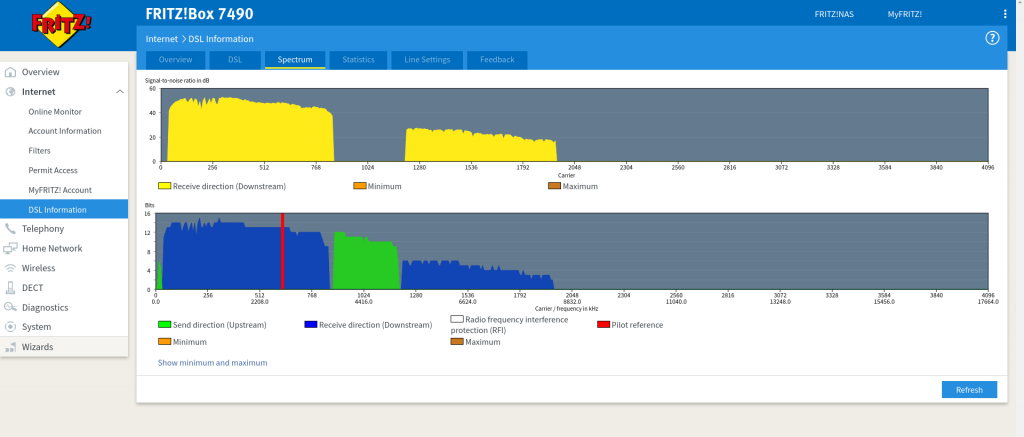Screen dimensions: 1024x437
Task: Open FRITZ!NAS link in header
Action: point(834,14)
